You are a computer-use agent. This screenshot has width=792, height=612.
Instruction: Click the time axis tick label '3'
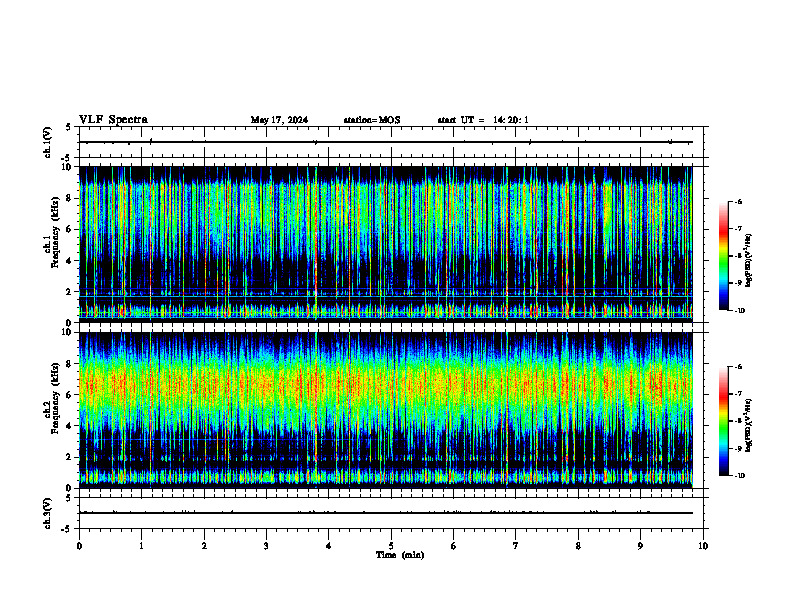click(x=267, y=546)
